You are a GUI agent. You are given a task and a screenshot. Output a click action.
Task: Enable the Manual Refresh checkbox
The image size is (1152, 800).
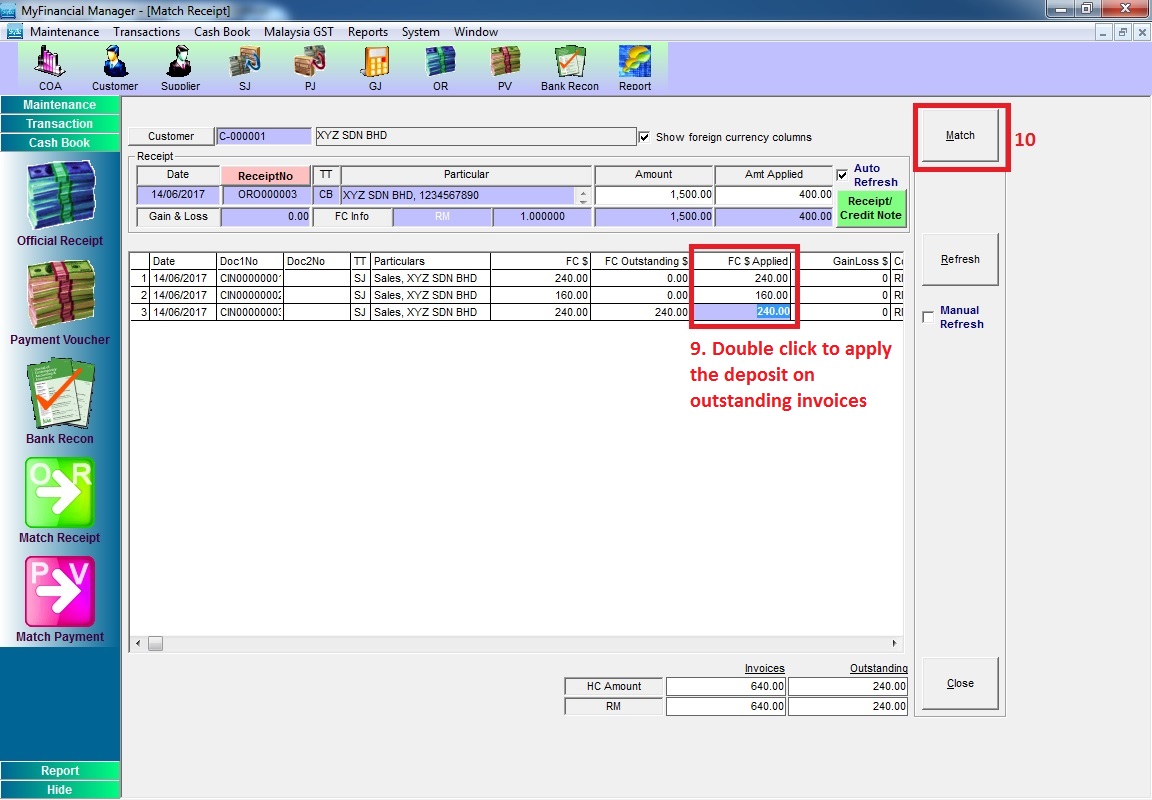[x=928, y=317]
